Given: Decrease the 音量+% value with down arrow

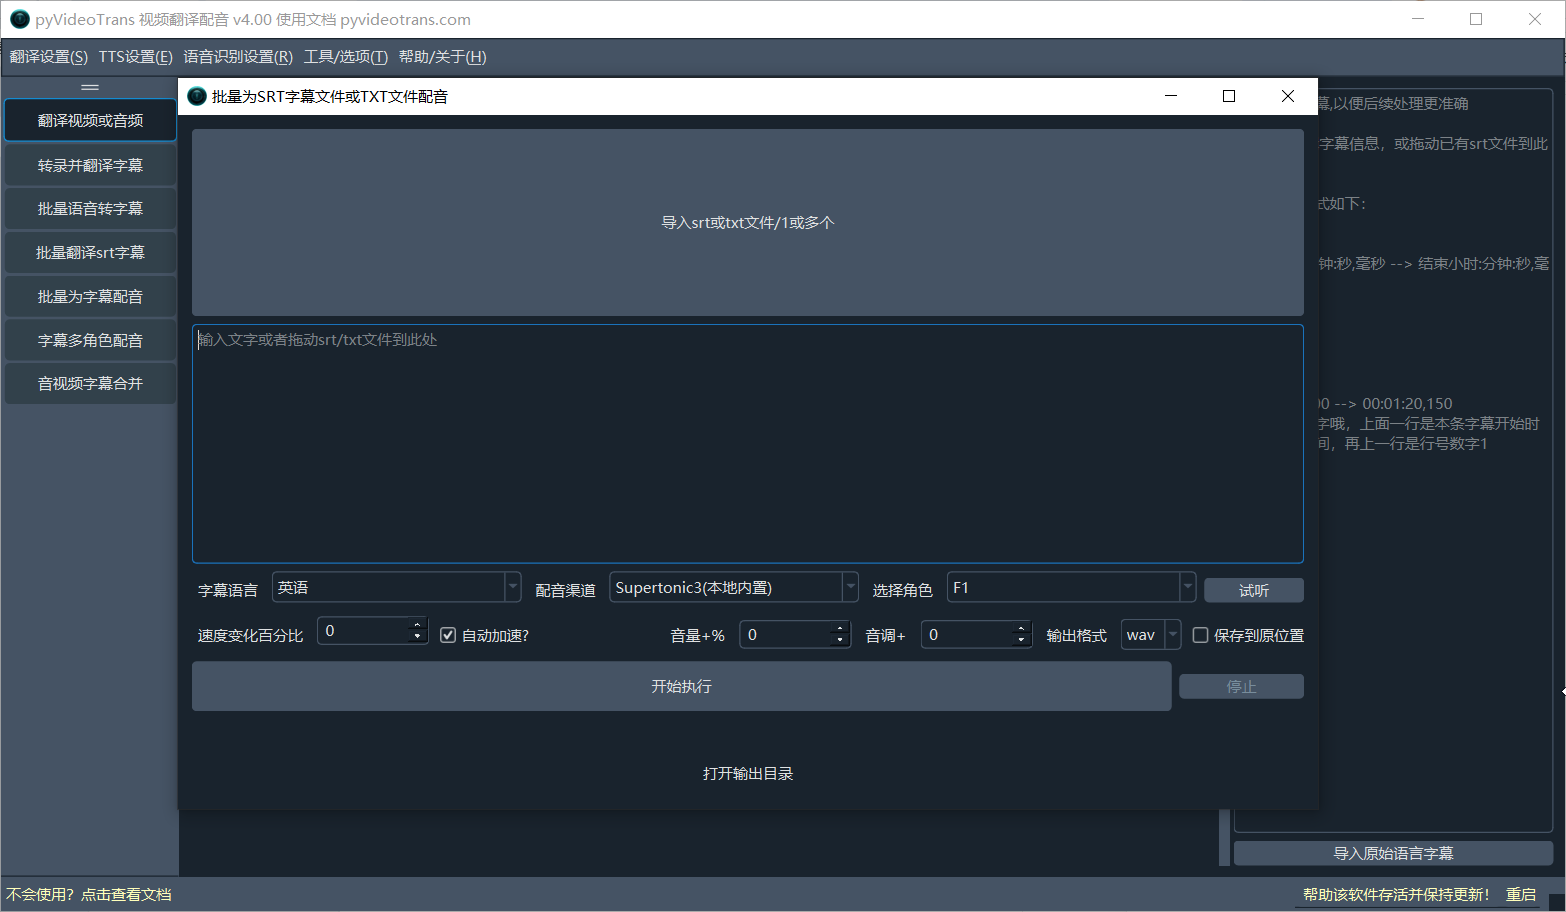Looking at the screenshot, I should tap(840, 641).
